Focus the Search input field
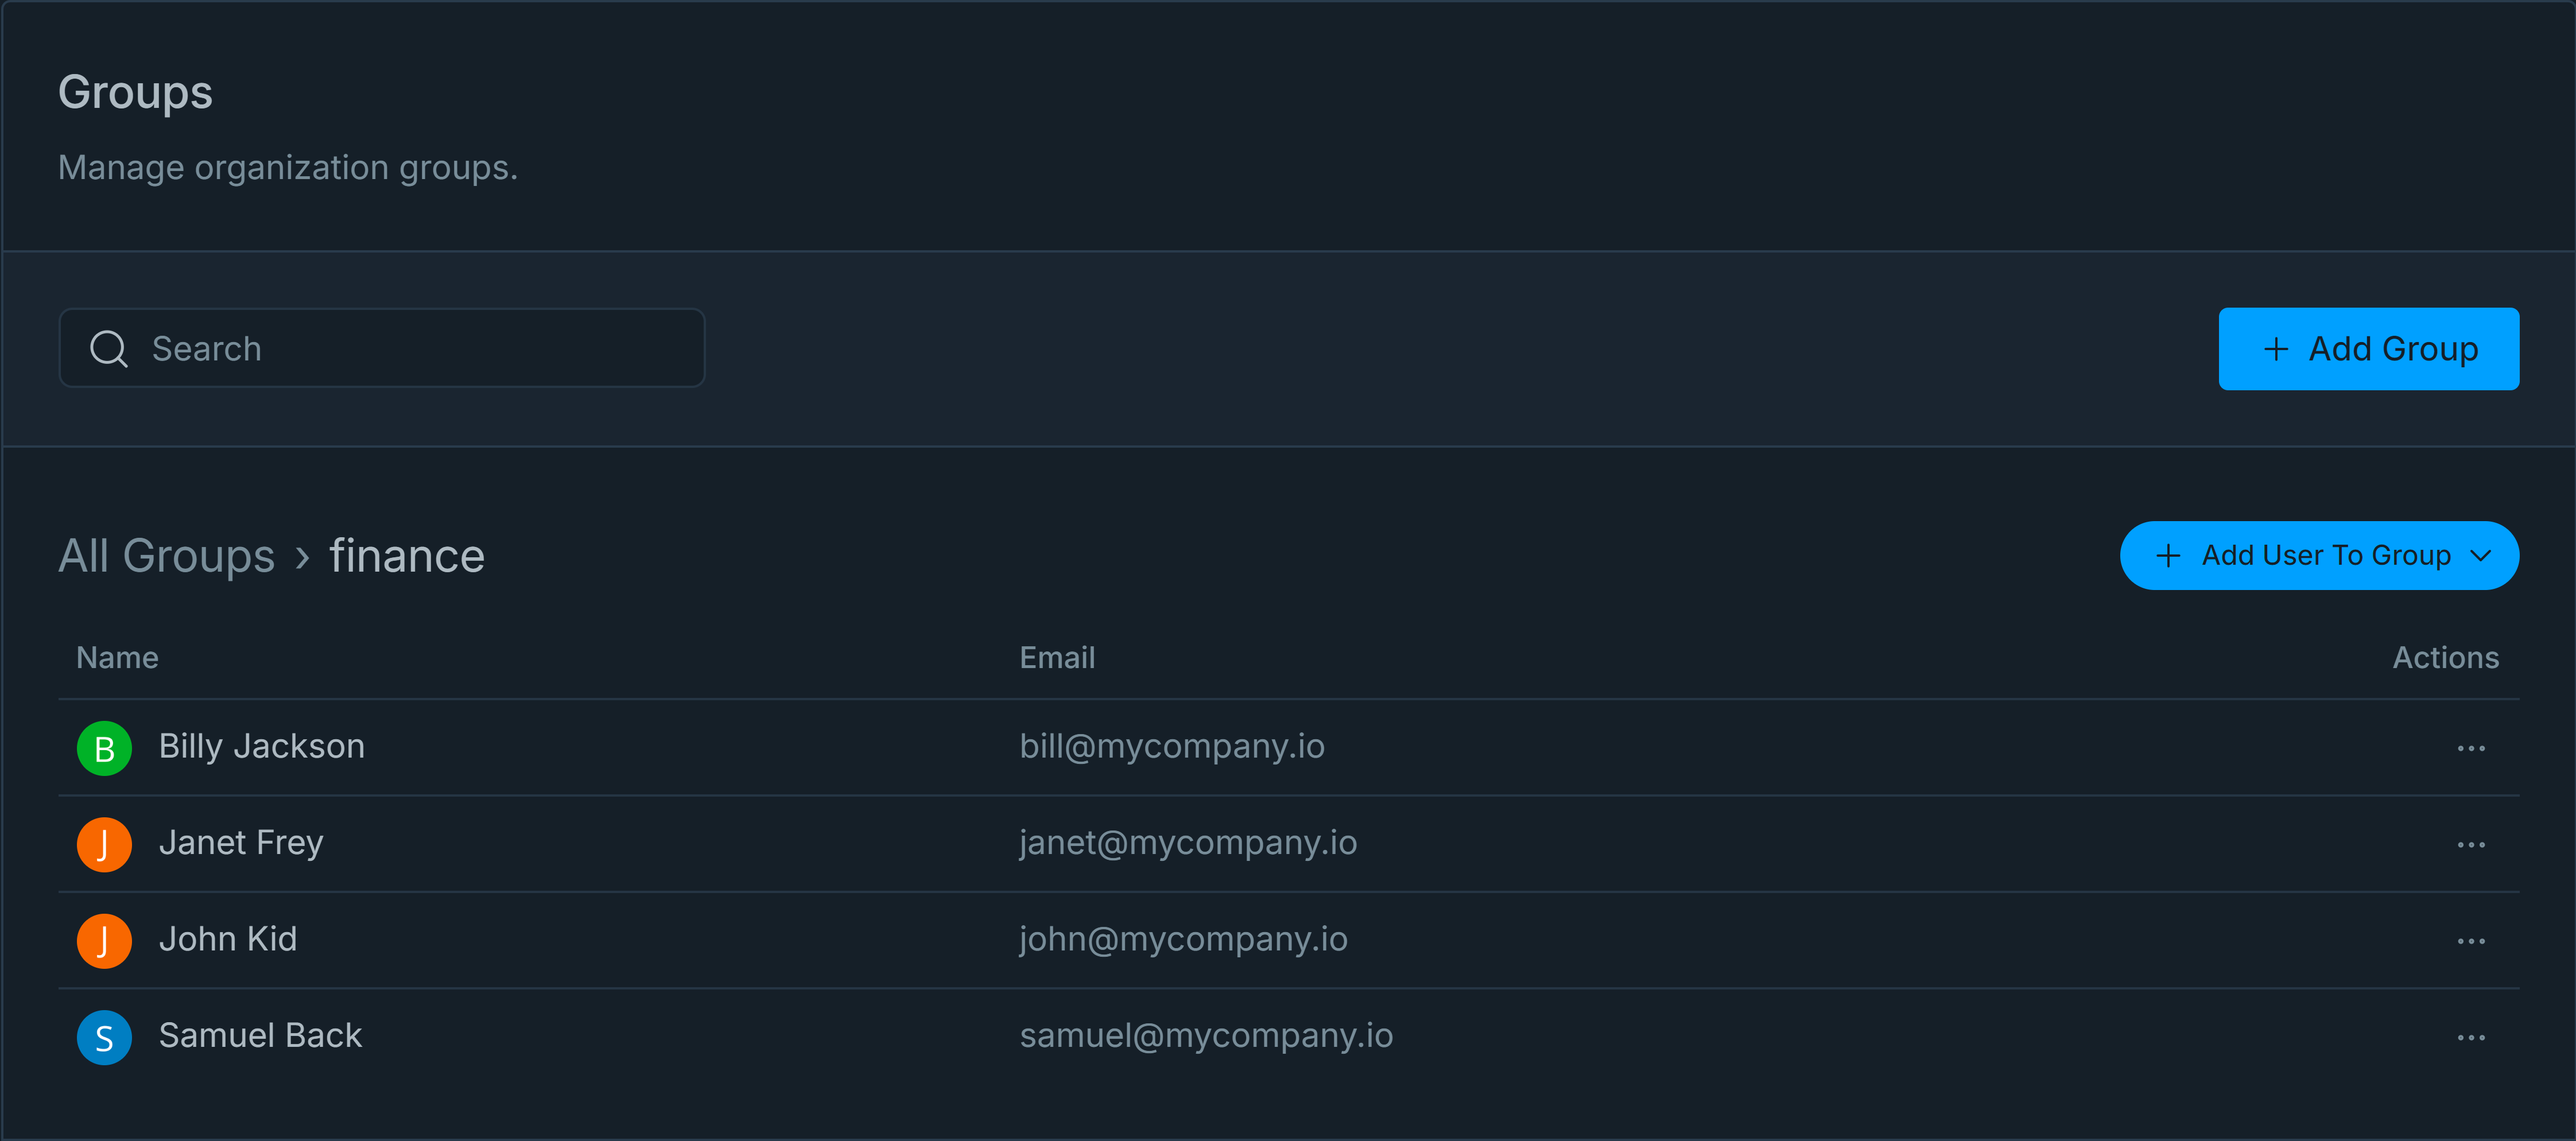 (x=382, y=348)
